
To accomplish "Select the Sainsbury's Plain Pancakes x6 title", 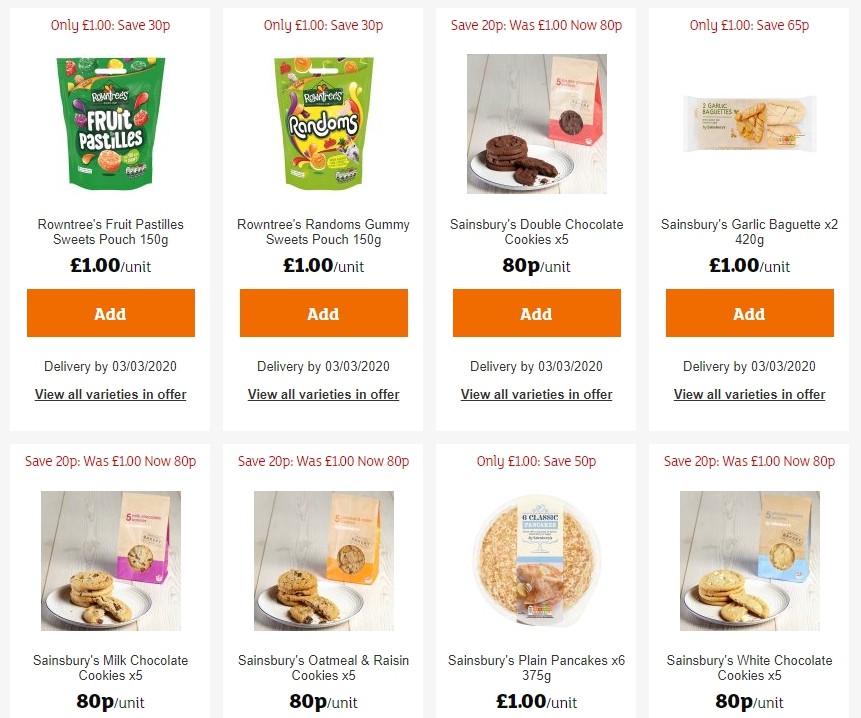I will click(536, 668).
